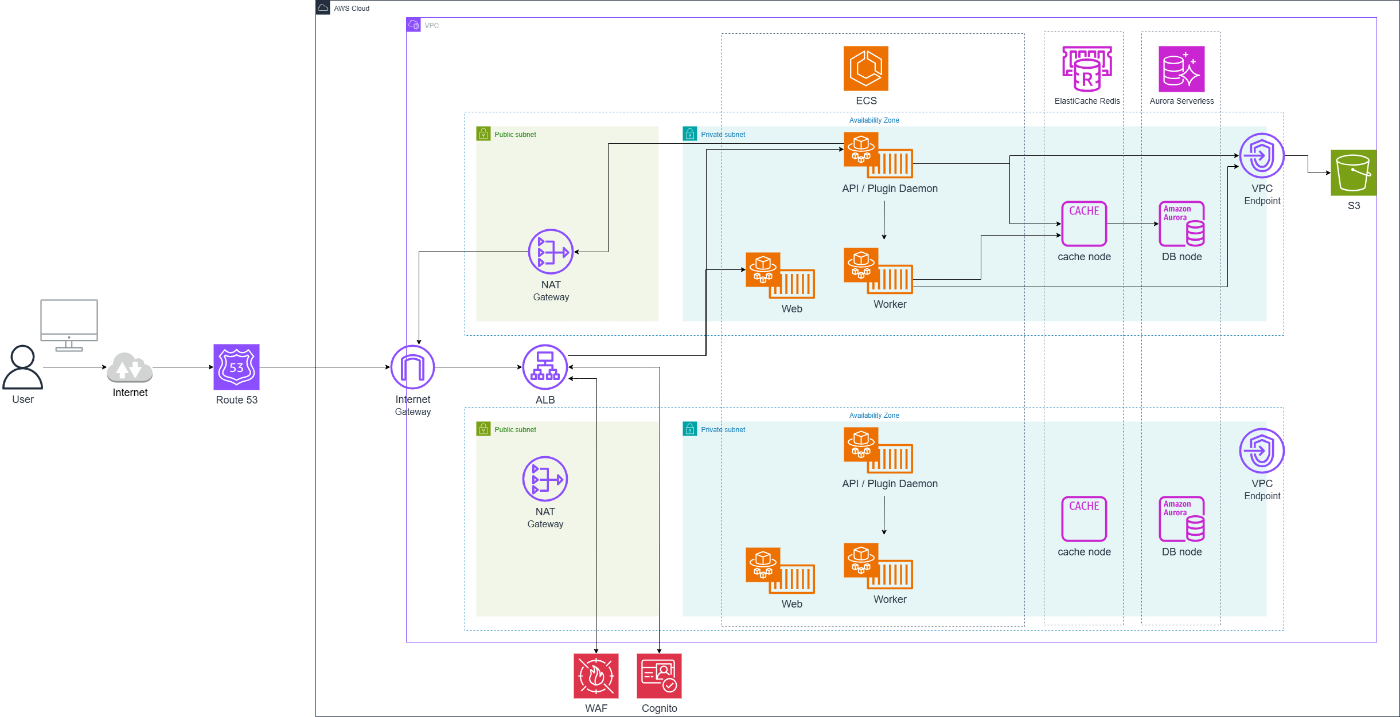The height and width of the screenshot is (717, 1400).
Task: Click the Internet cloud icon
Action: pyautogui.click(x=130, y=367)
